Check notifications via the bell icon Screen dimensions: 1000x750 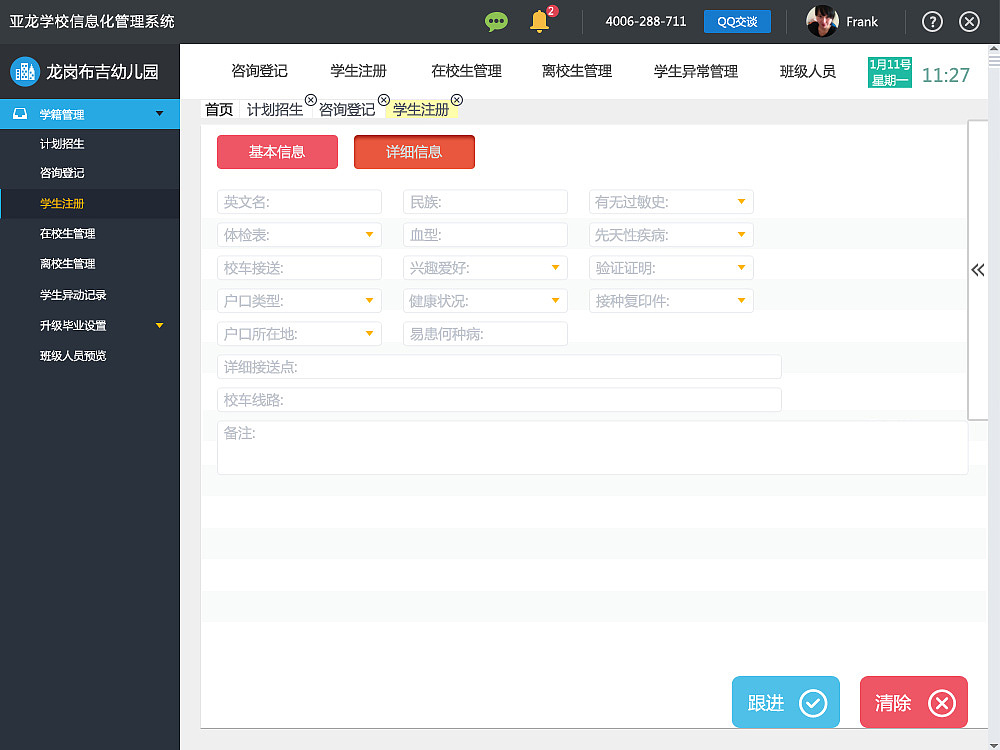(x=539, y=21)
